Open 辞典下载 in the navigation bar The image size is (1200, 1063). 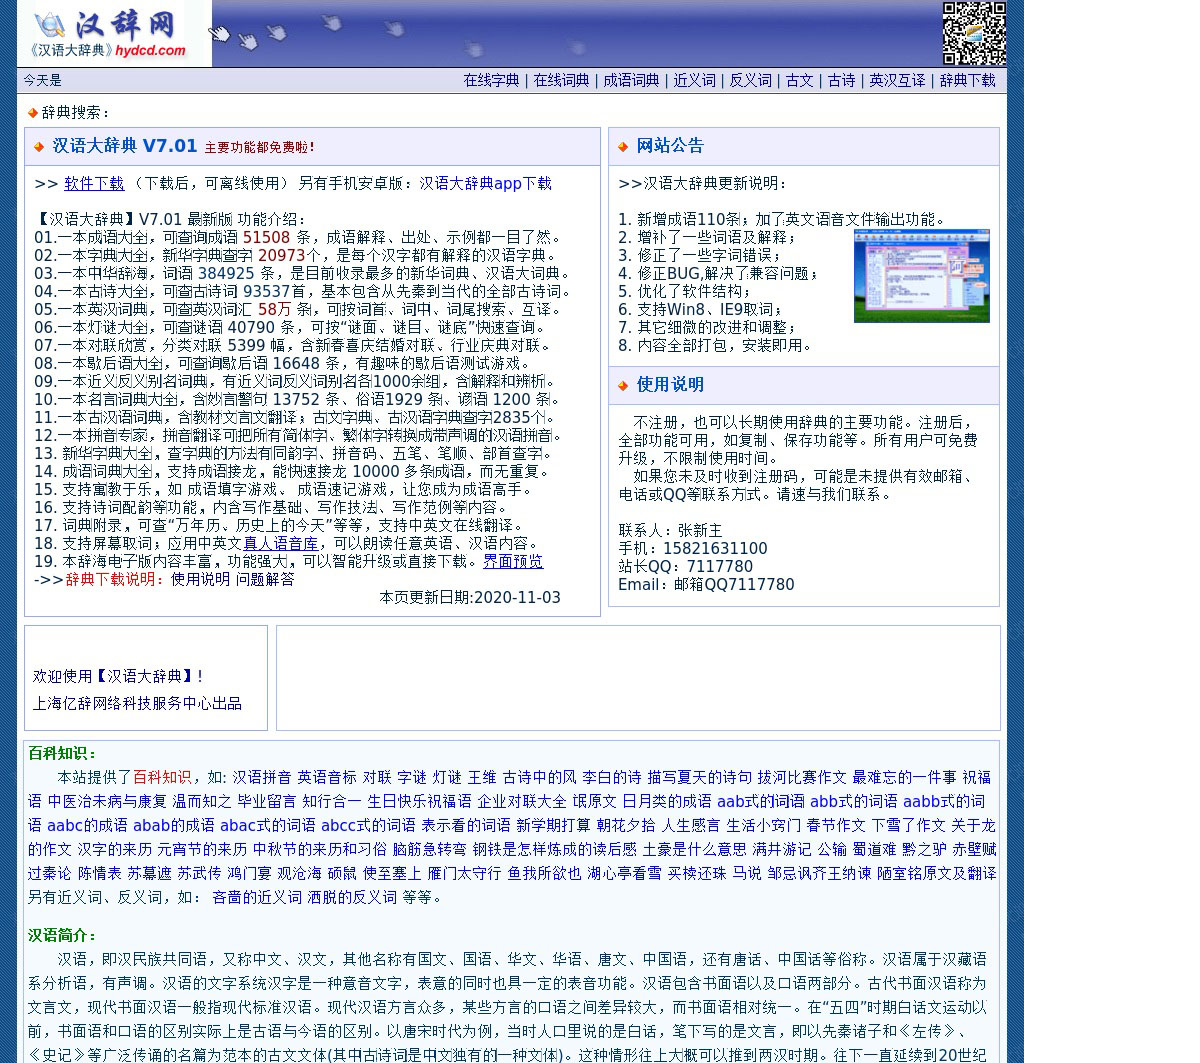[x=967, y=81]
